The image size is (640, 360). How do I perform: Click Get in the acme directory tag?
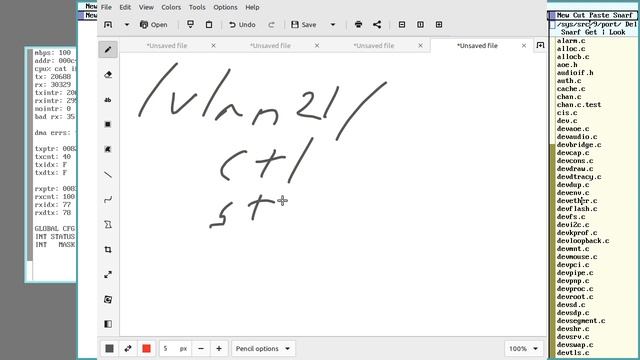tap(591, 32)
